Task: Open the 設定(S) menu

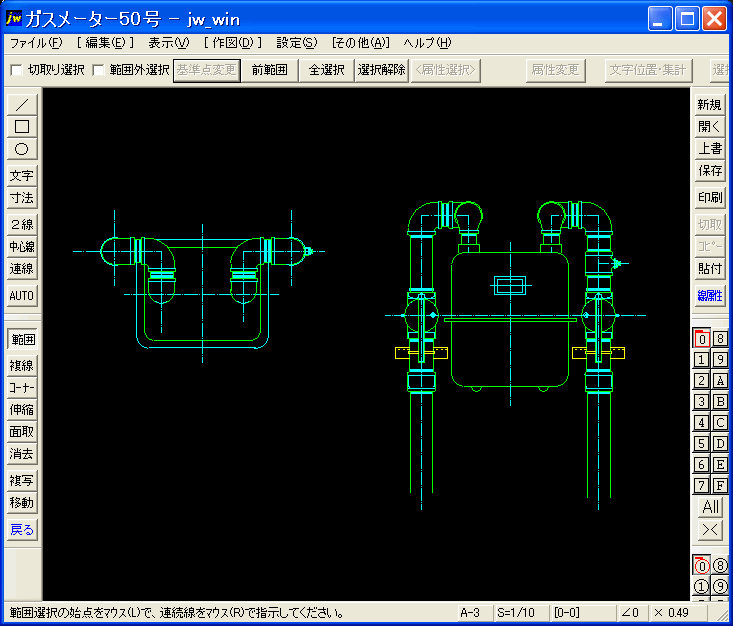Action: 296,43
